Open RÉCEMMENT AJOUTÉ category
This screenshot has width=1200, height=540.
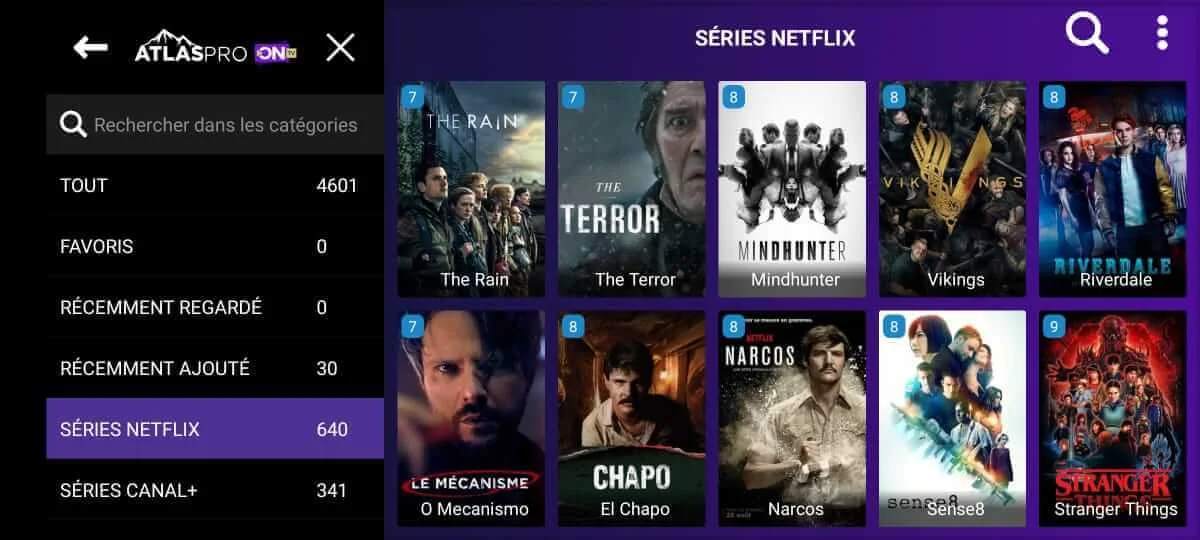pos(215,368)
